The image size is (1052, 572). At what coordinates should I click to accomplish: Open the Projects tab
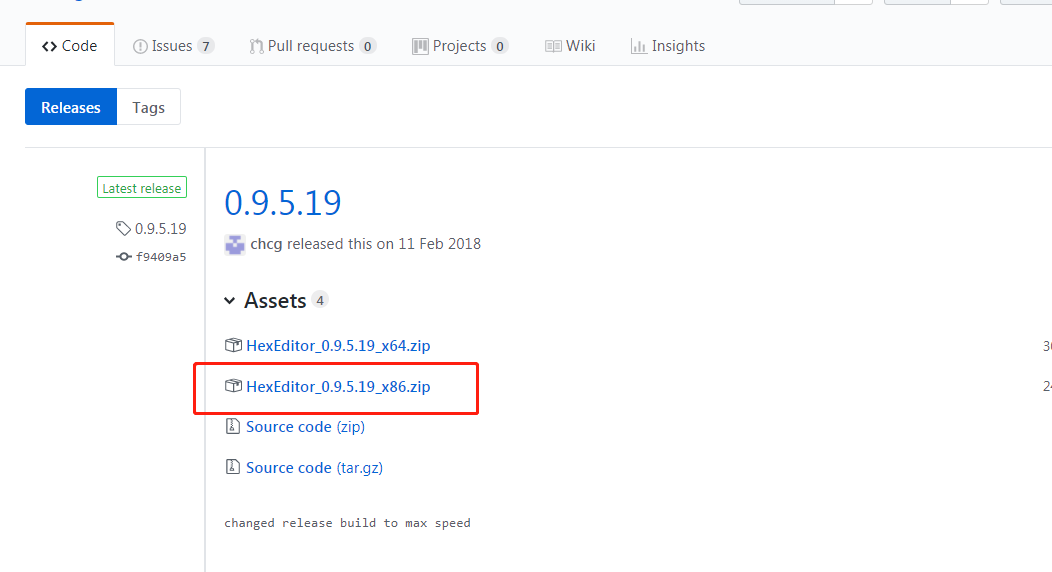460,46
